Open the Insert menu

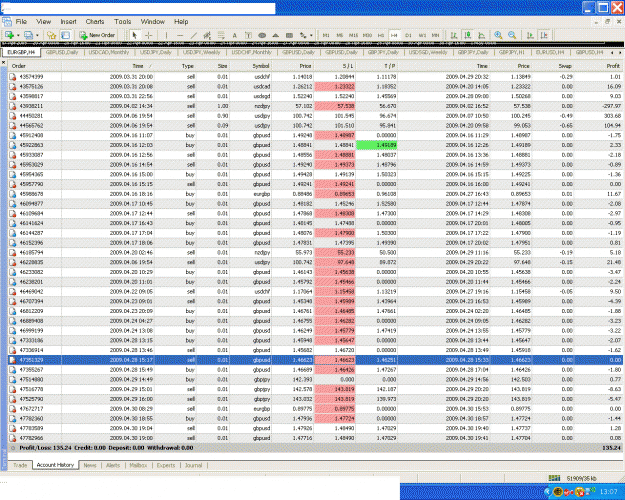pos(69,22)
